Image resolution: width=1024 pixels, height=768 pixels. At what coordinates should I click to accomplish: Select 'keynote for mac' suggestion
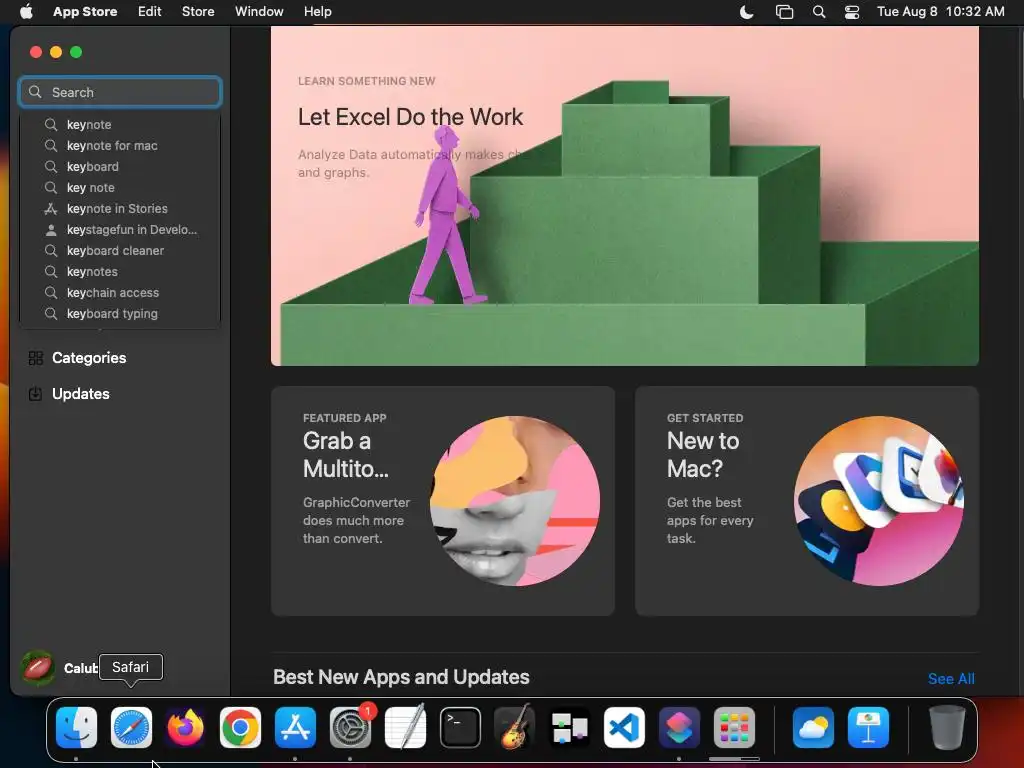(x=120, y=146)
